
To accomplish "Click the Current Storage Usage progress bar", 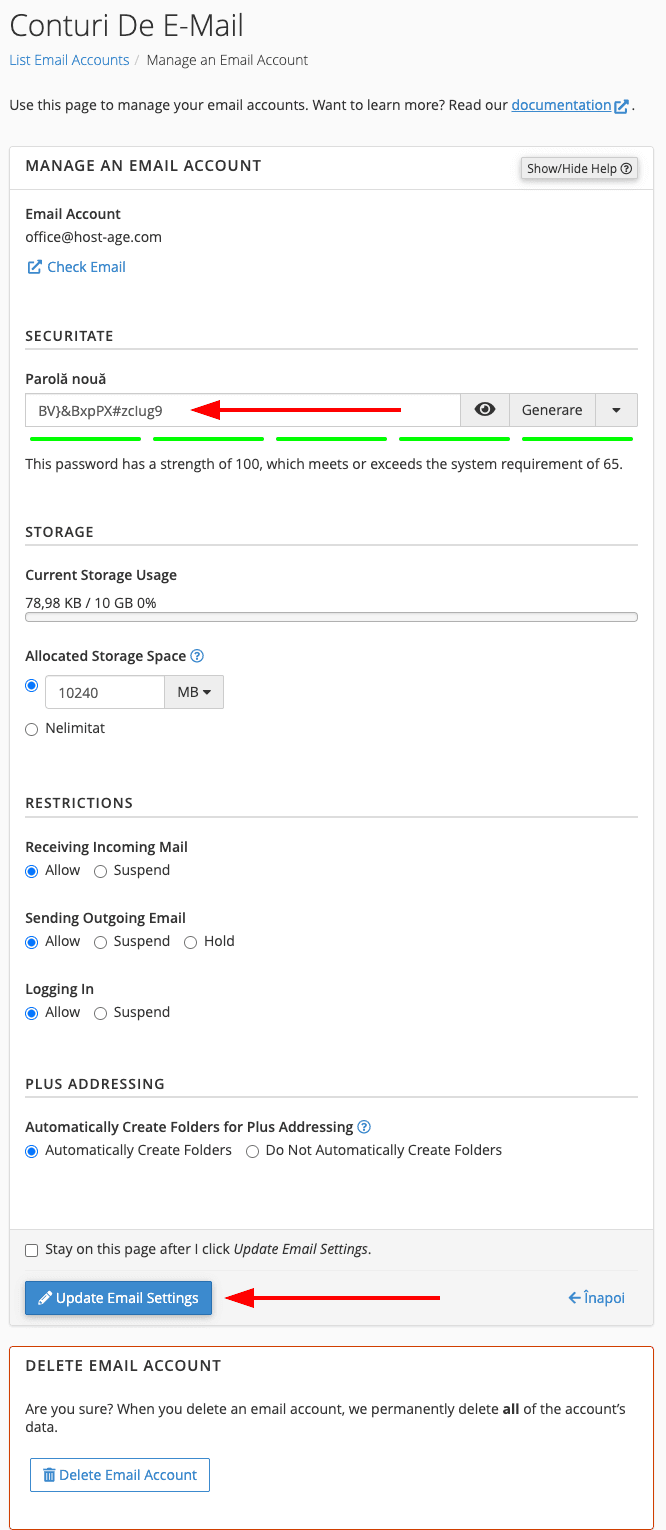I will (331, 617).
